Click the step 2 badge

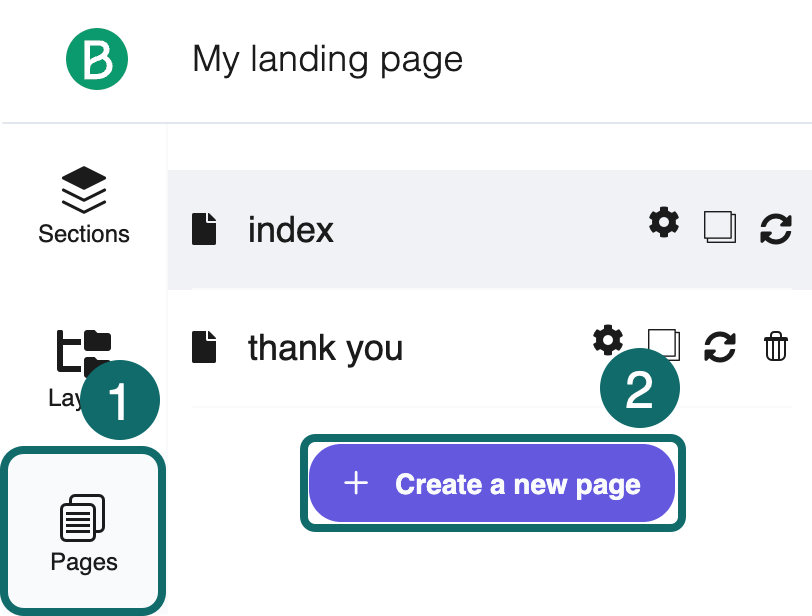(x=640, y=387)
